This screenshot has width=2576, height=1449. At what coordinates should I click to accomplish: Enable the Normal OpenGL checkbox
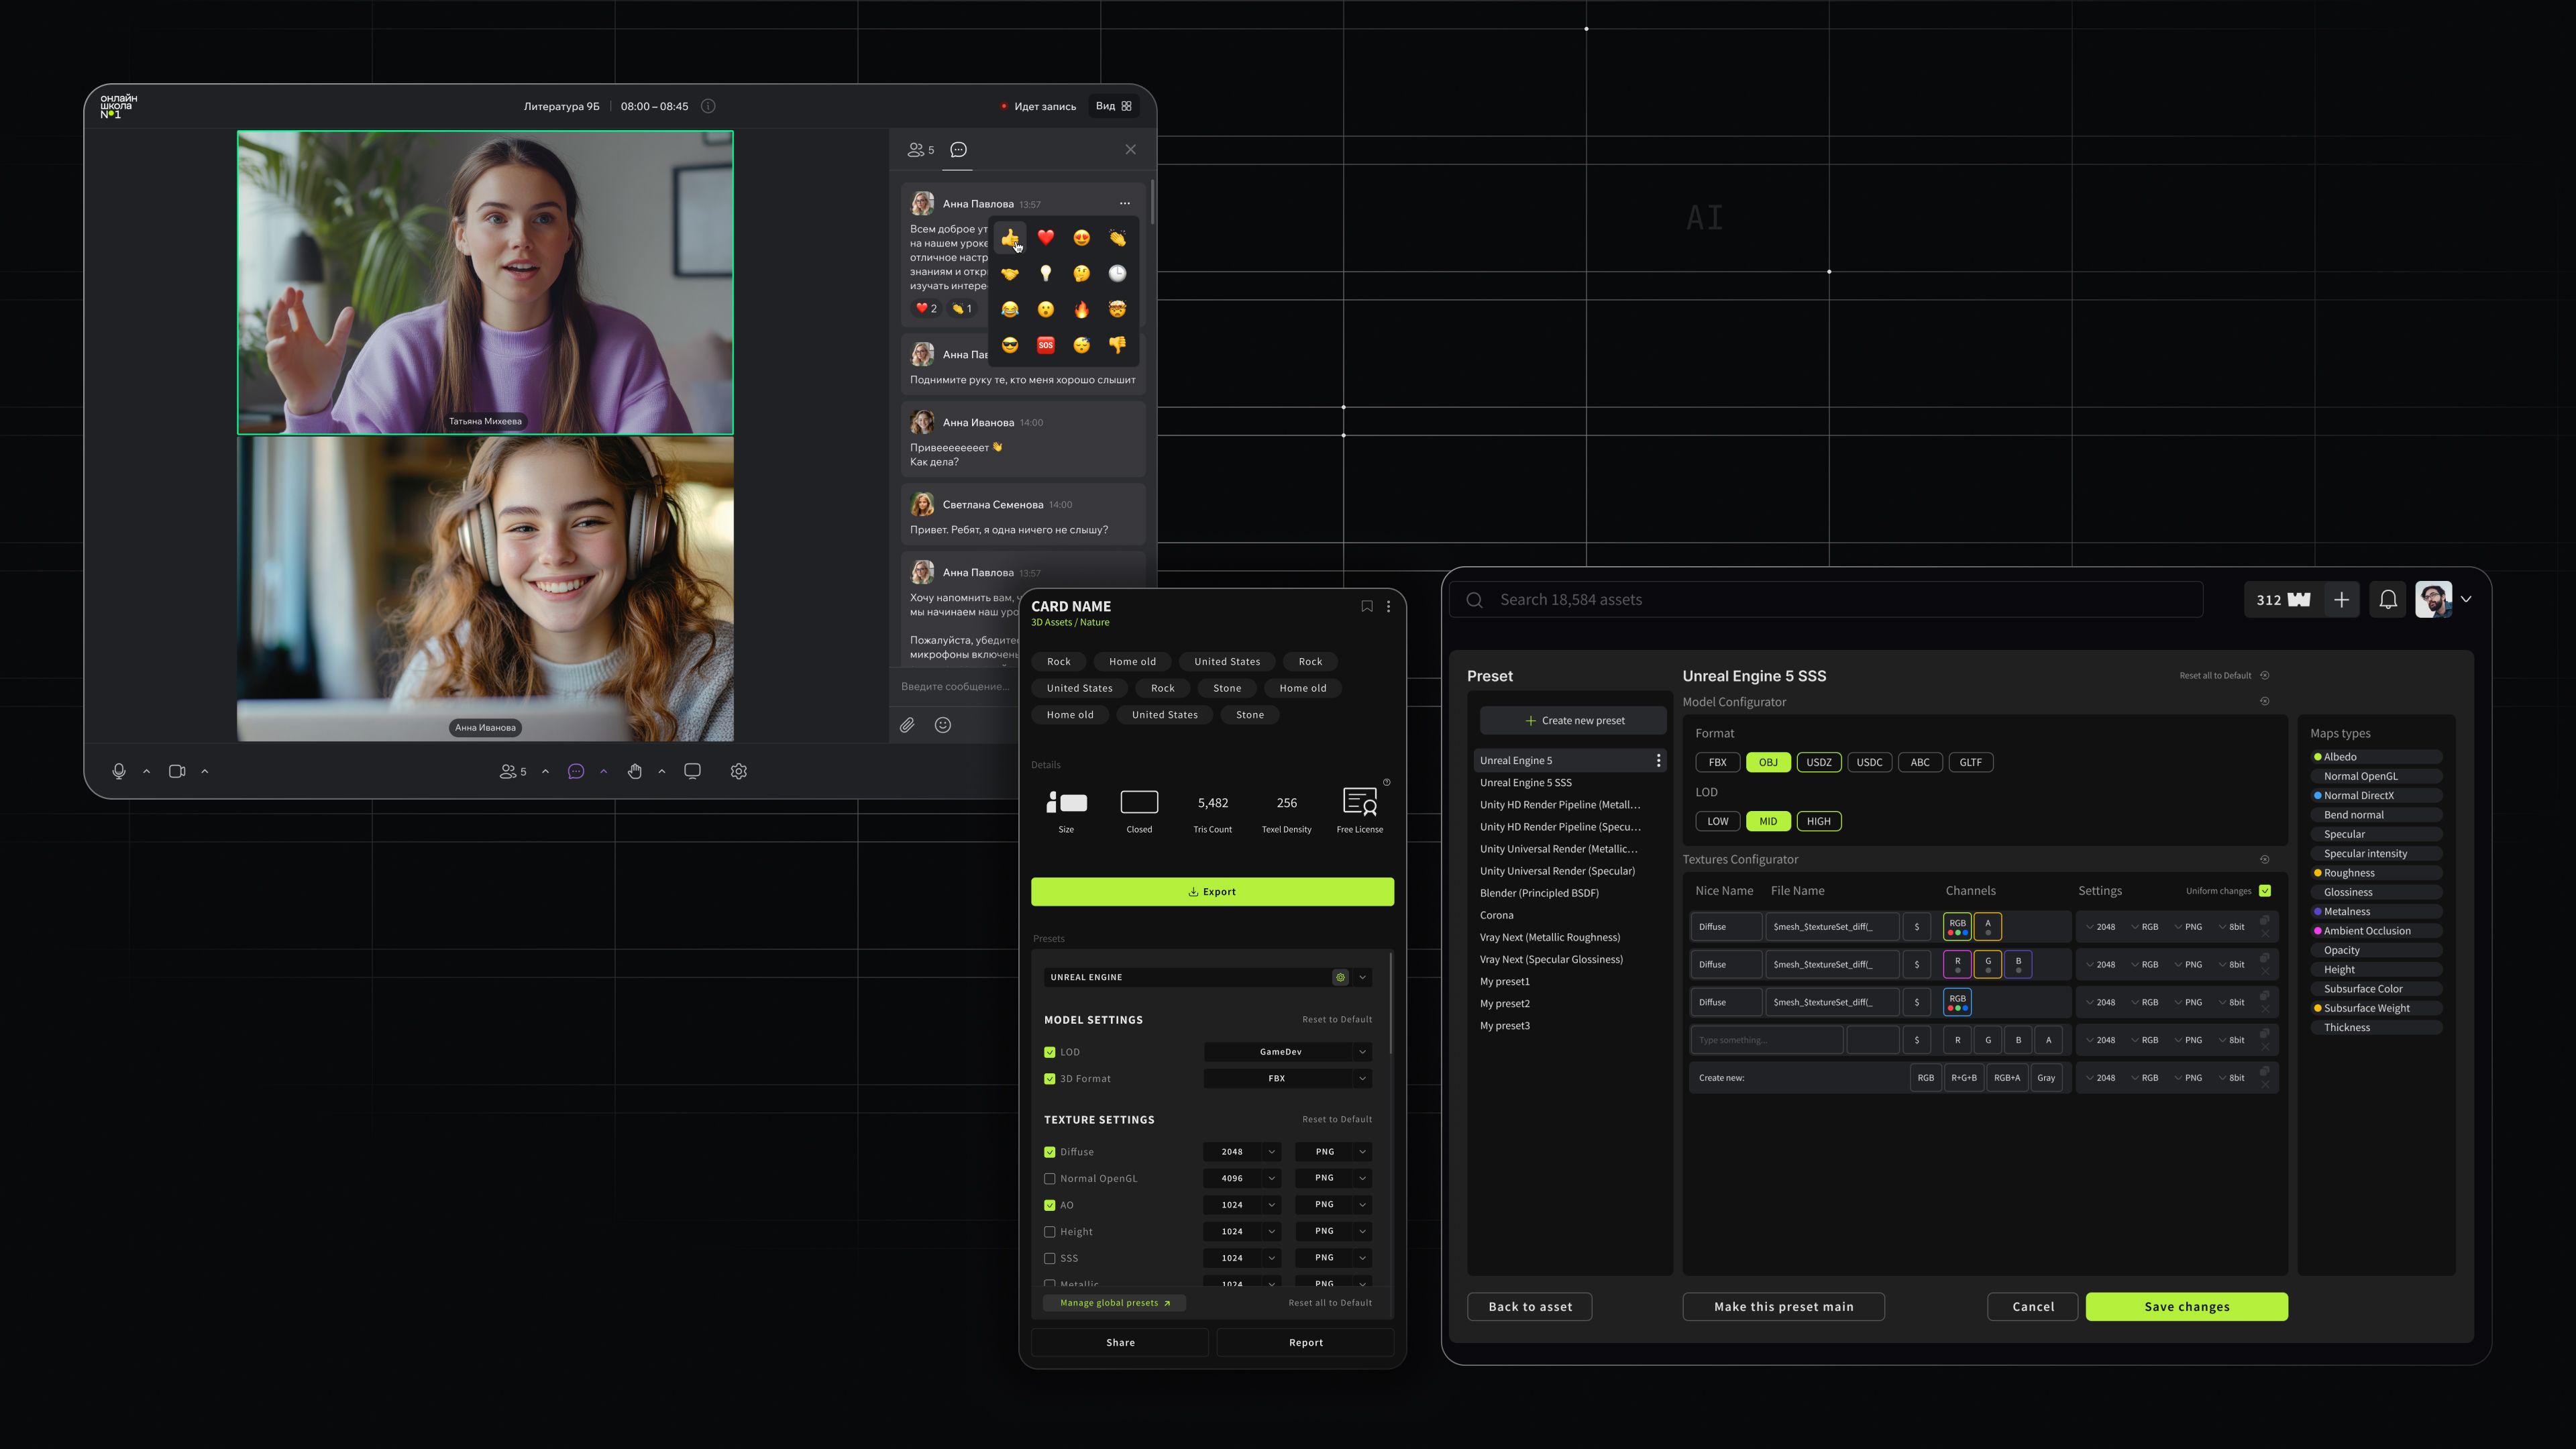[x=1049, y=1178]
